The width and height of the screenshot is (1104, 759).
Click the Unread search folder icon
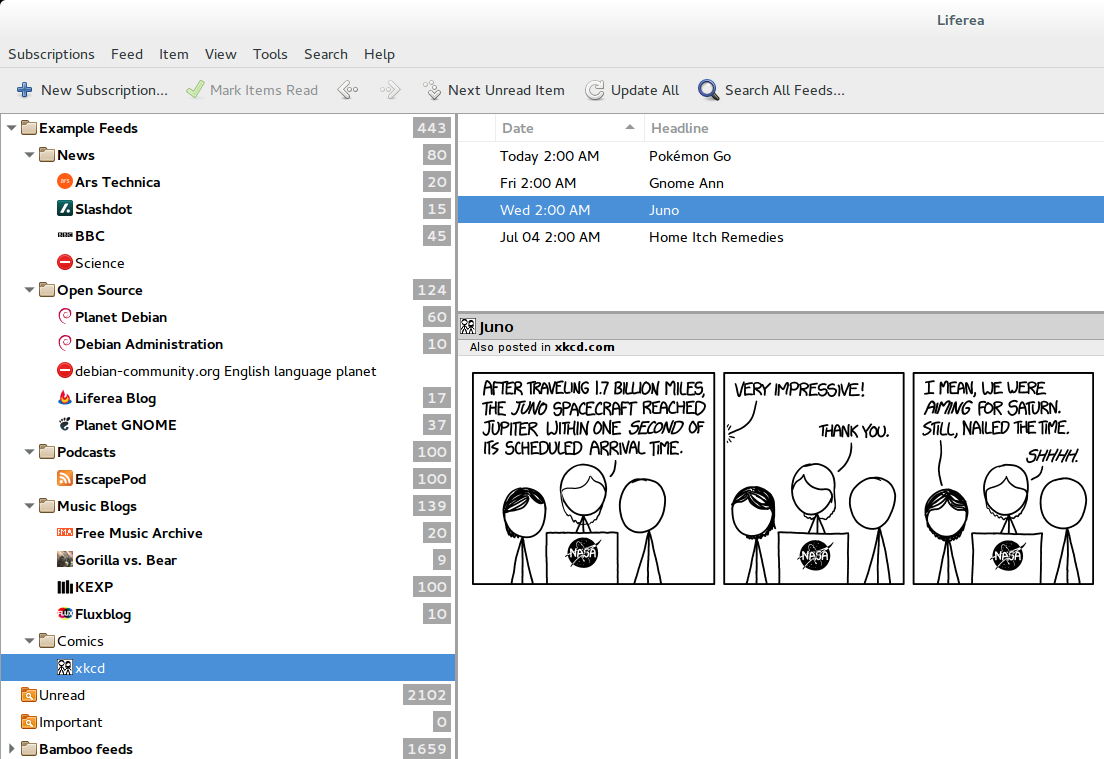click(29, 695)
